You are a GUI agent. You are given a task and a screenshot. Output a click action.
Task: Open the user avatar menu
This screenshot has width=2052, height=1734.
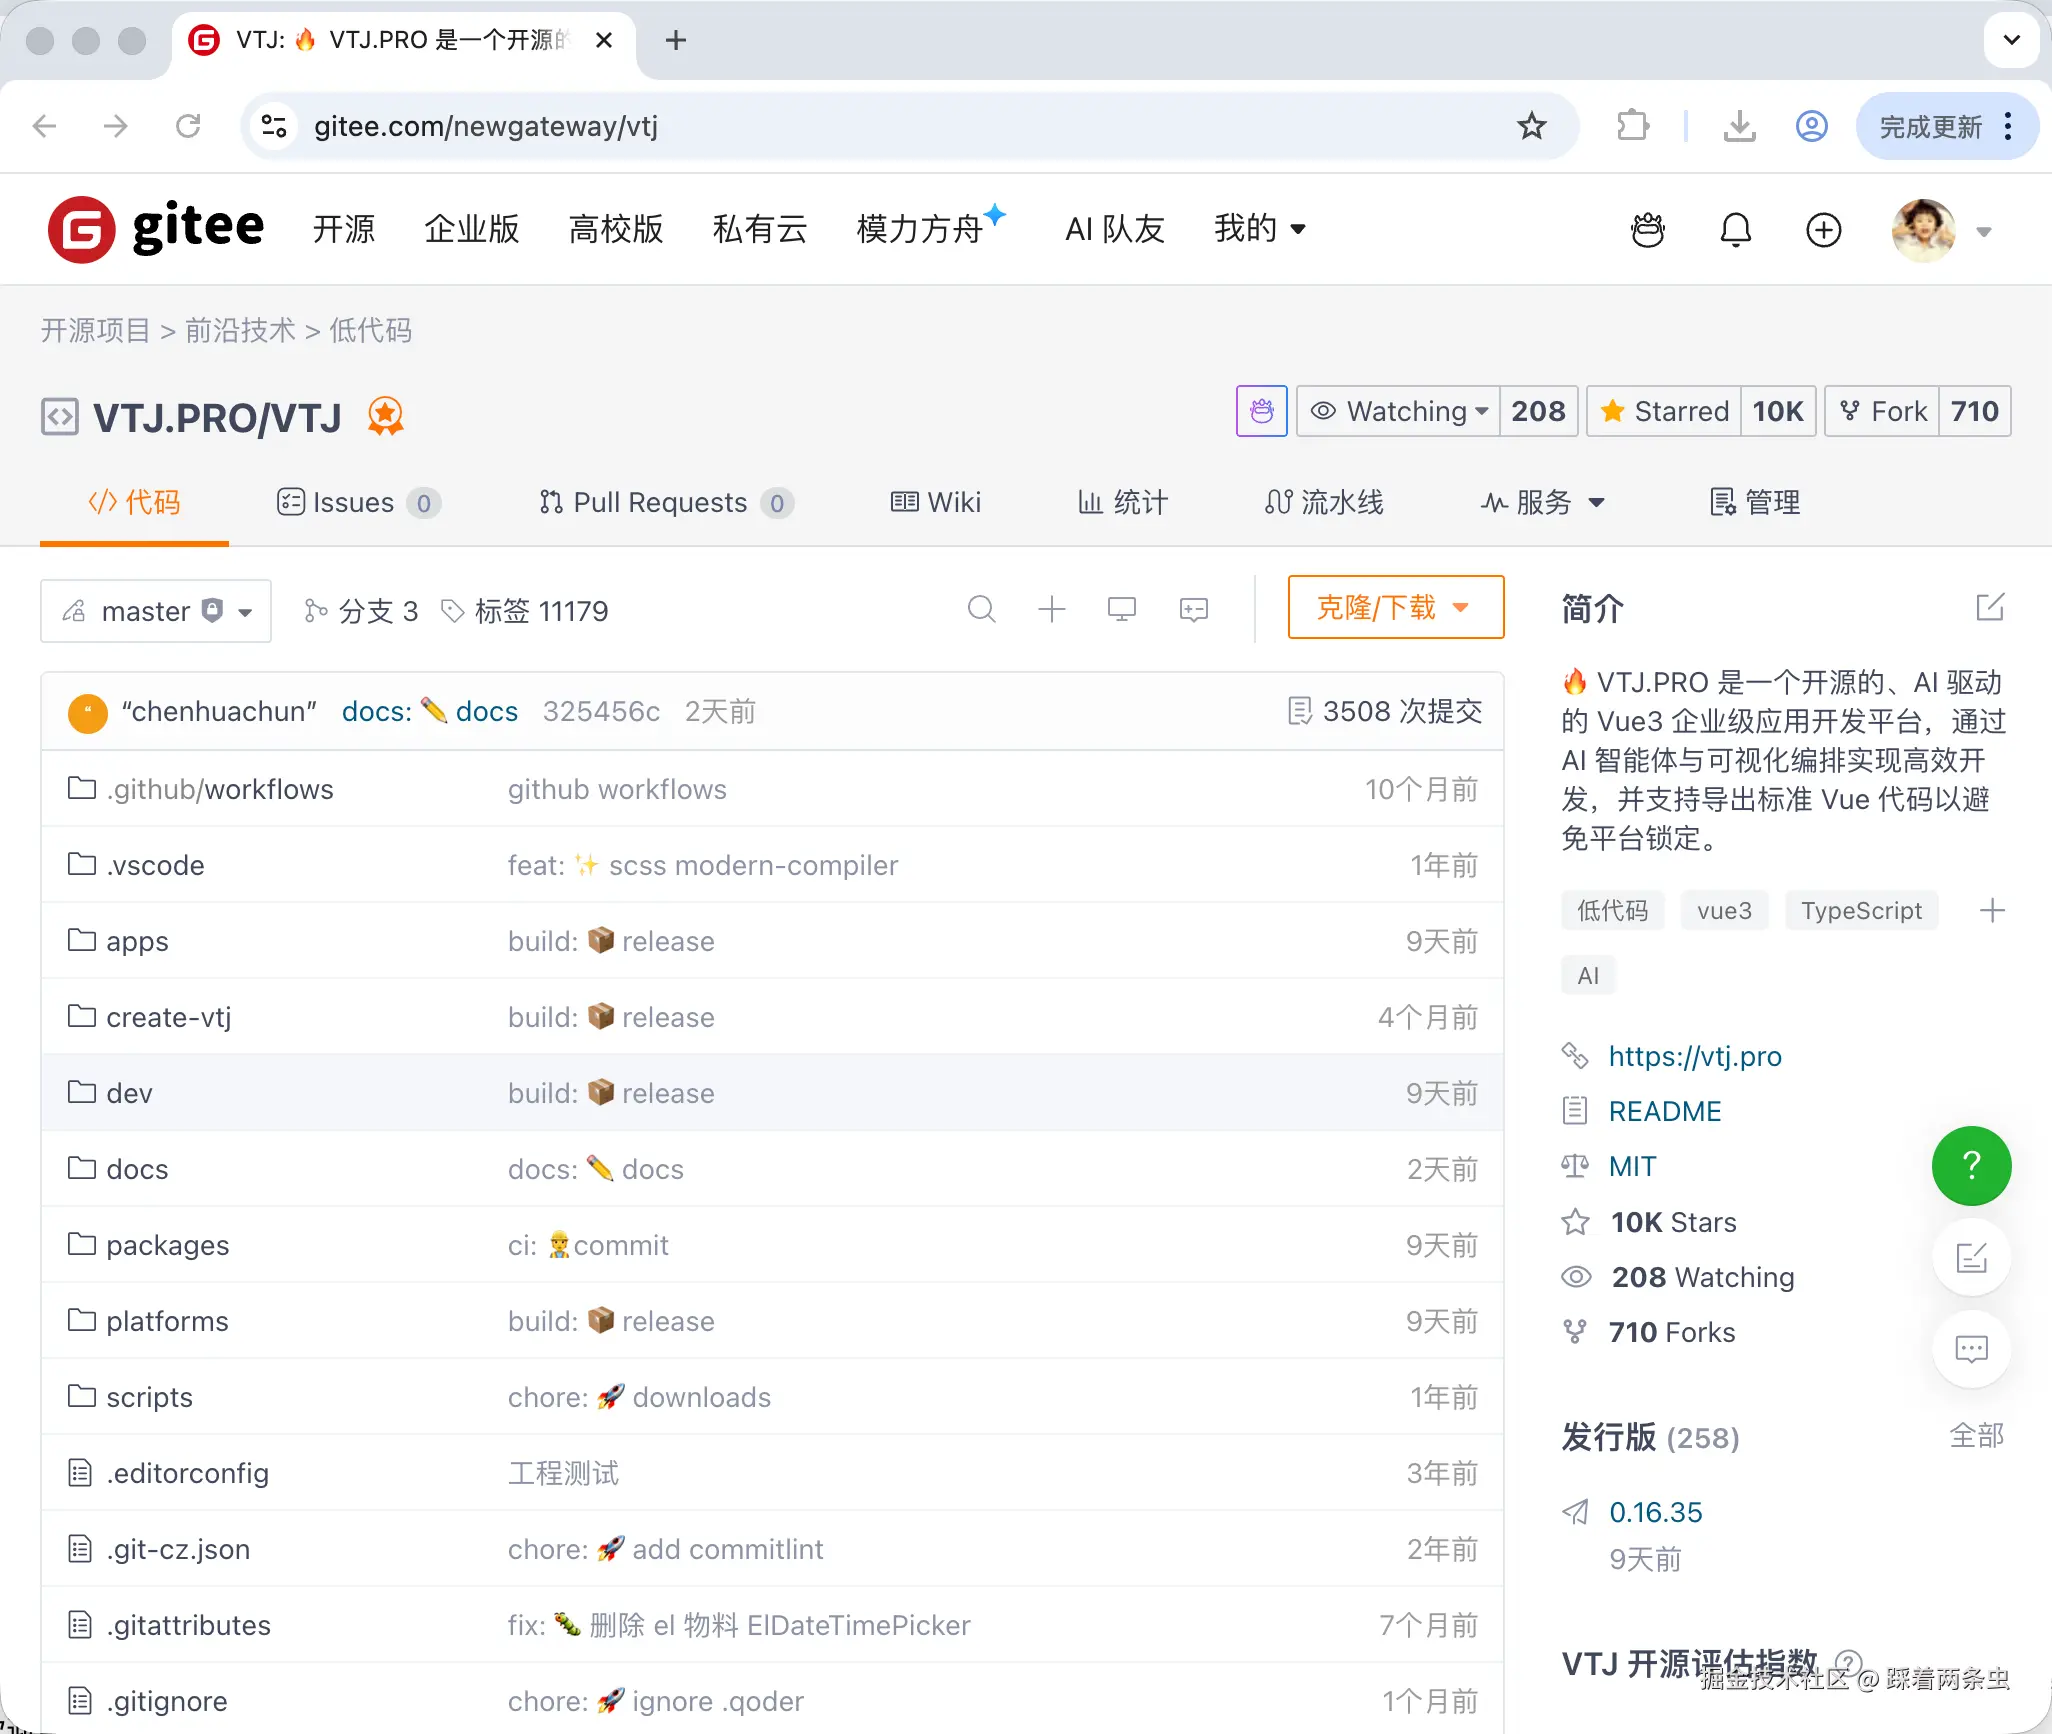1941,231
